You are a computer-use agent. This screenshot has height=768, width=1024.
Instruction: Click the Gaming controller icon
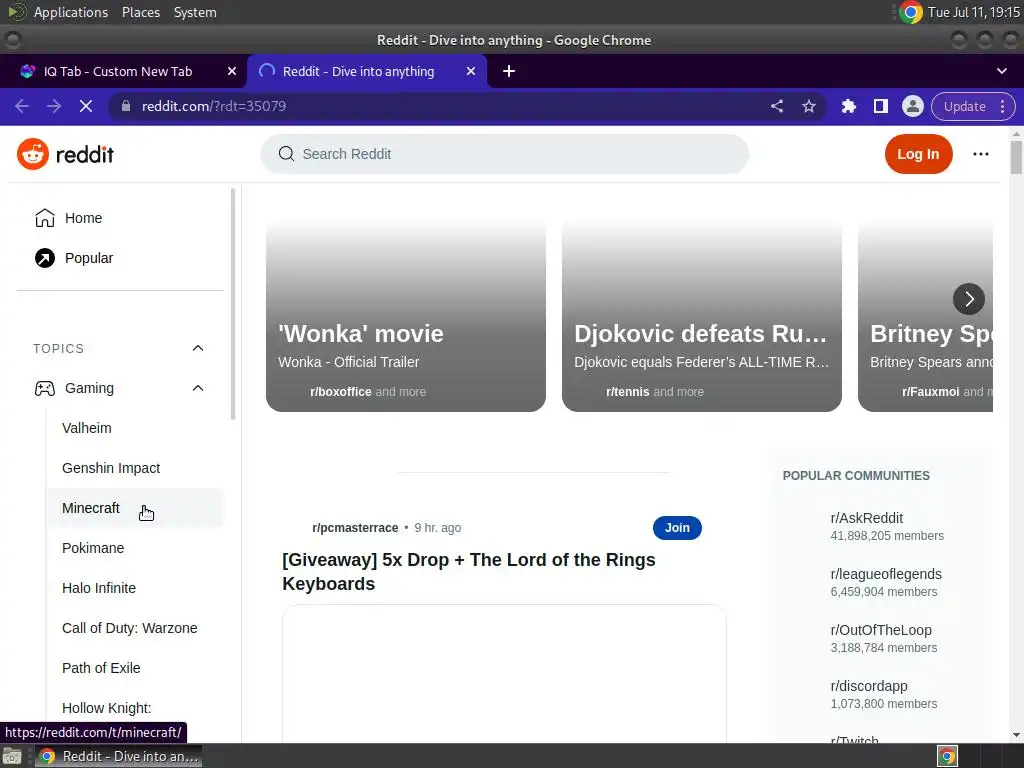pos(44,389)
